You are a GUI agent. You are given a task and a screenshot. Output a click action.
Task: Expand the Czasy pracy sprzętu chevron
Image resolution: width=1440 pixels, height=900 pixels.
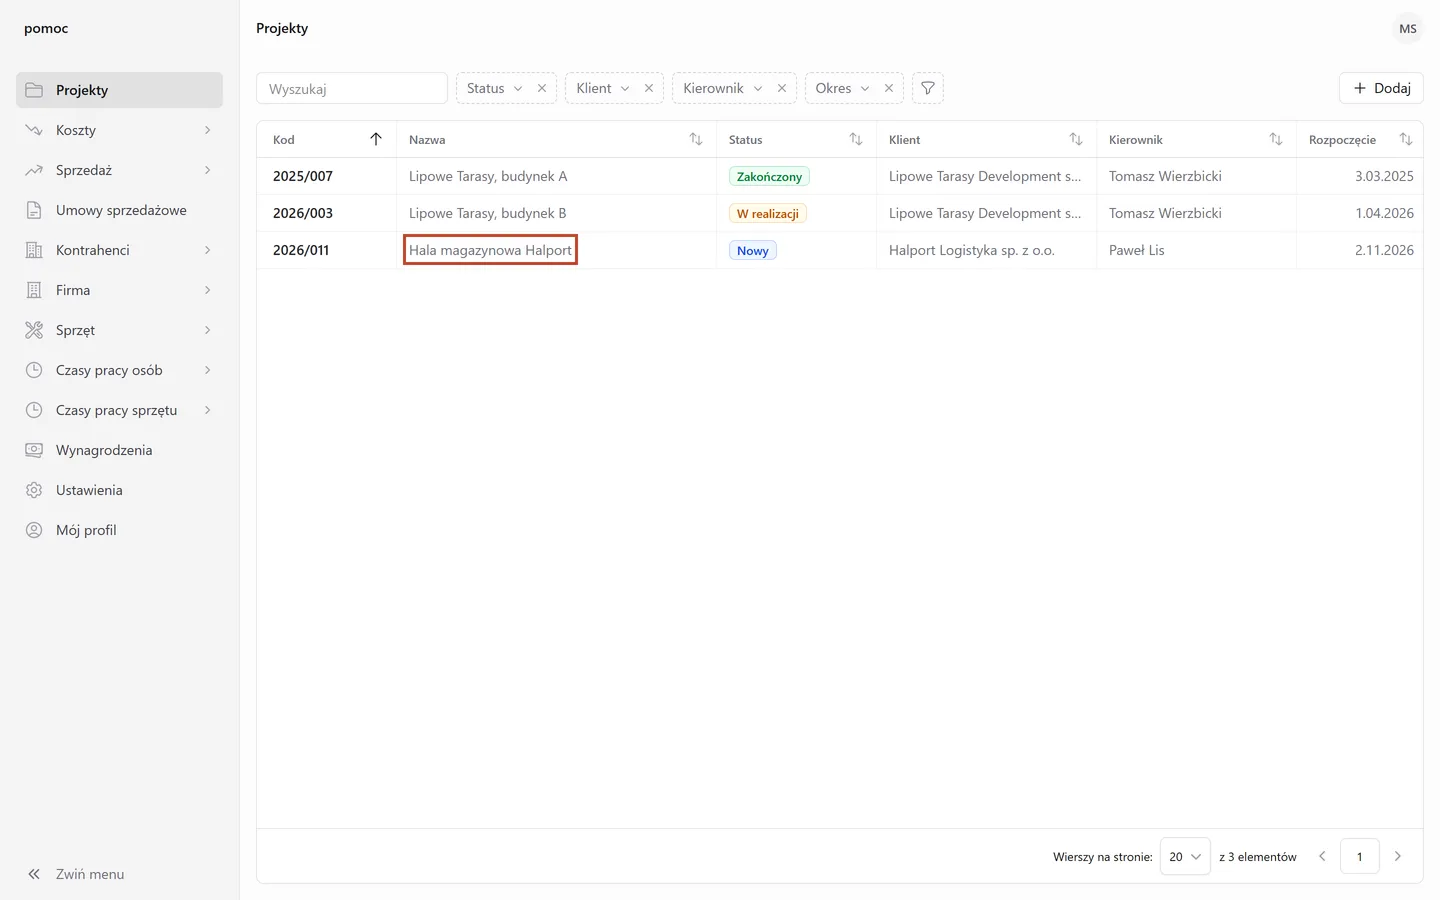[207, 410]
